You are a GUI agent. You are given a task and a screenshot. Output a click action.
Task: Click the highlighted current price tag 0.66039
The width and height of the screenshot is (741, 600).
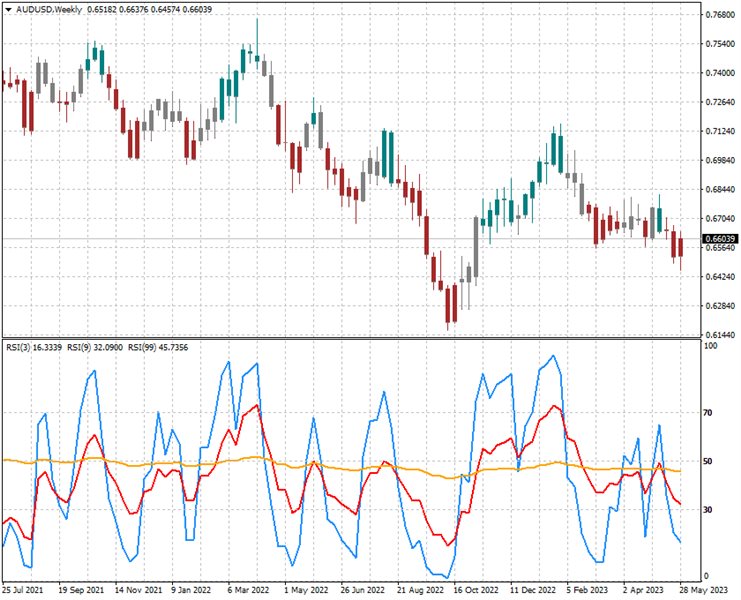[x=720, y=239]
